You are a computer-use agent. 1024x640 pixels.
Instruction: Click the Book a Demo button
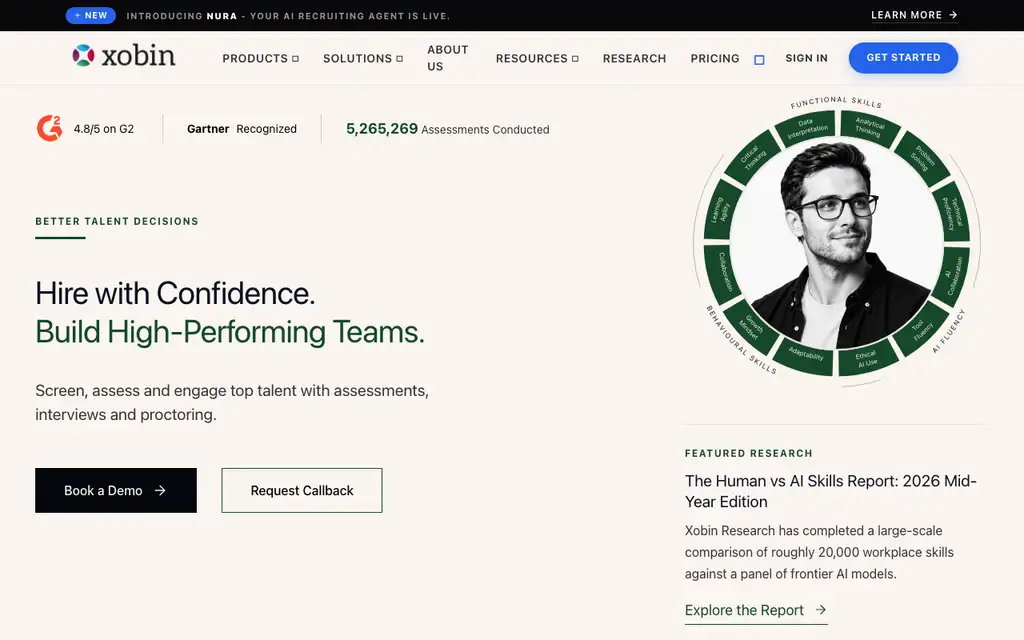tap(116, 490)
